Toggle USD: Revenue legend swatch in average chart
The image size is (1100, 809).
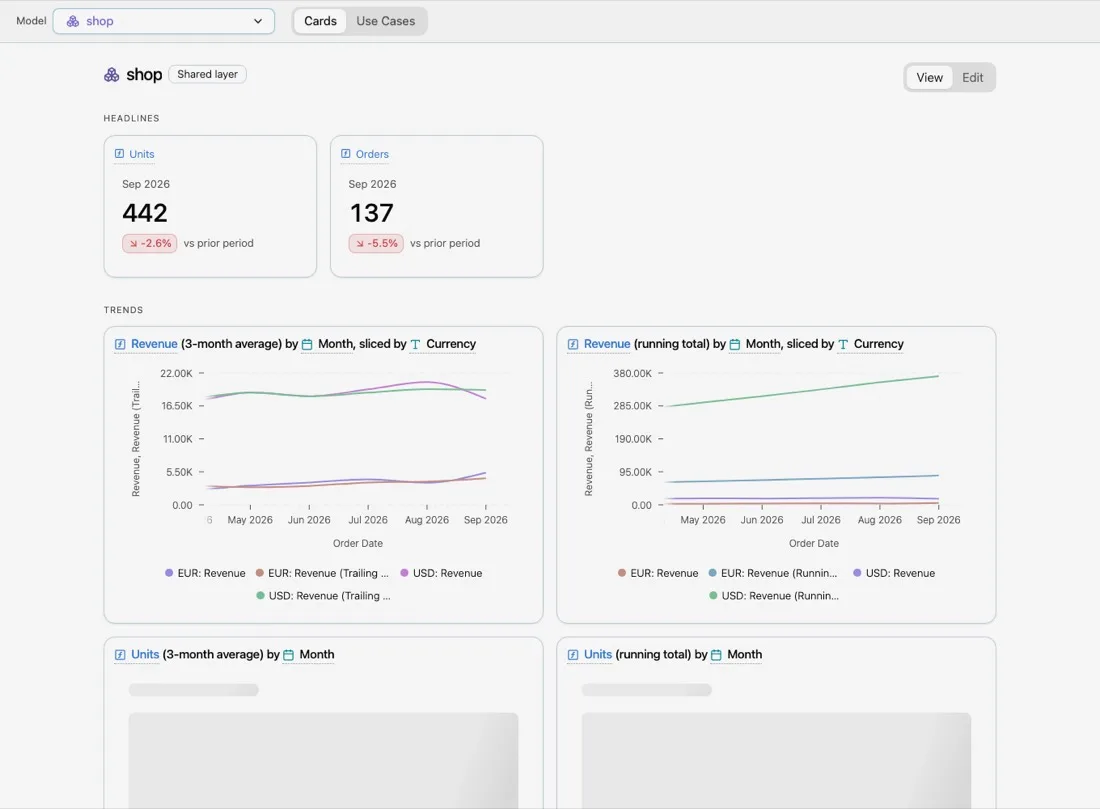coord(404,573)
